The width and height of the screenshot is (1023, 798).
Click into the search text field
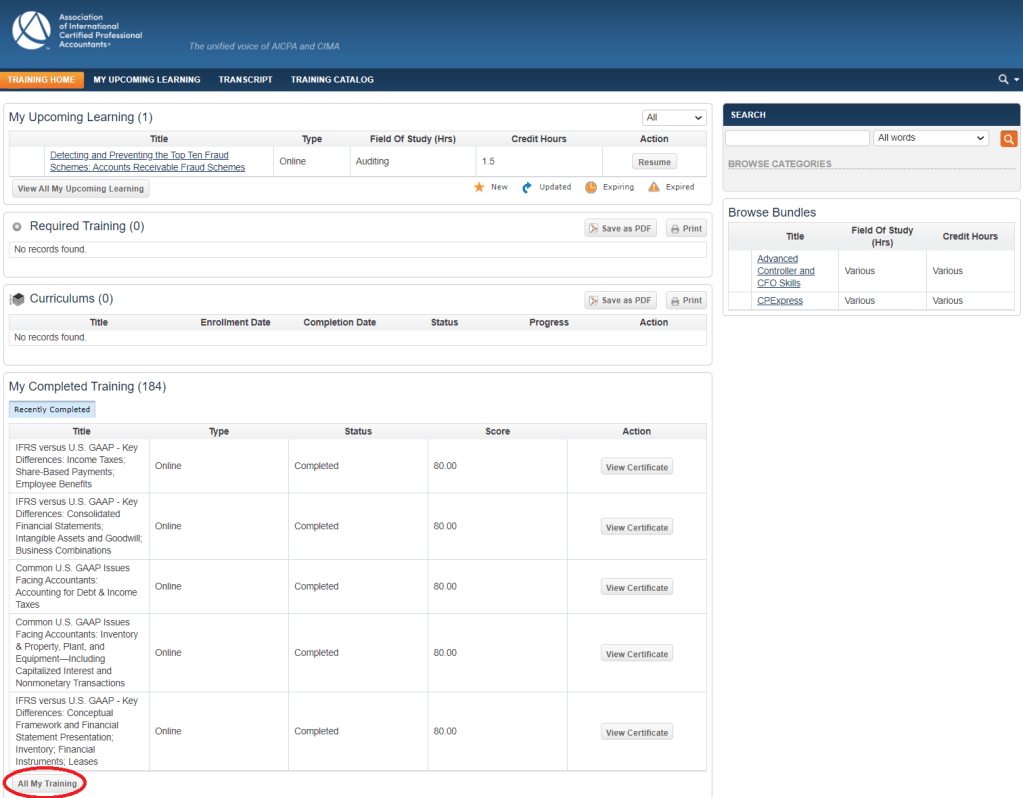click(797, 138)
